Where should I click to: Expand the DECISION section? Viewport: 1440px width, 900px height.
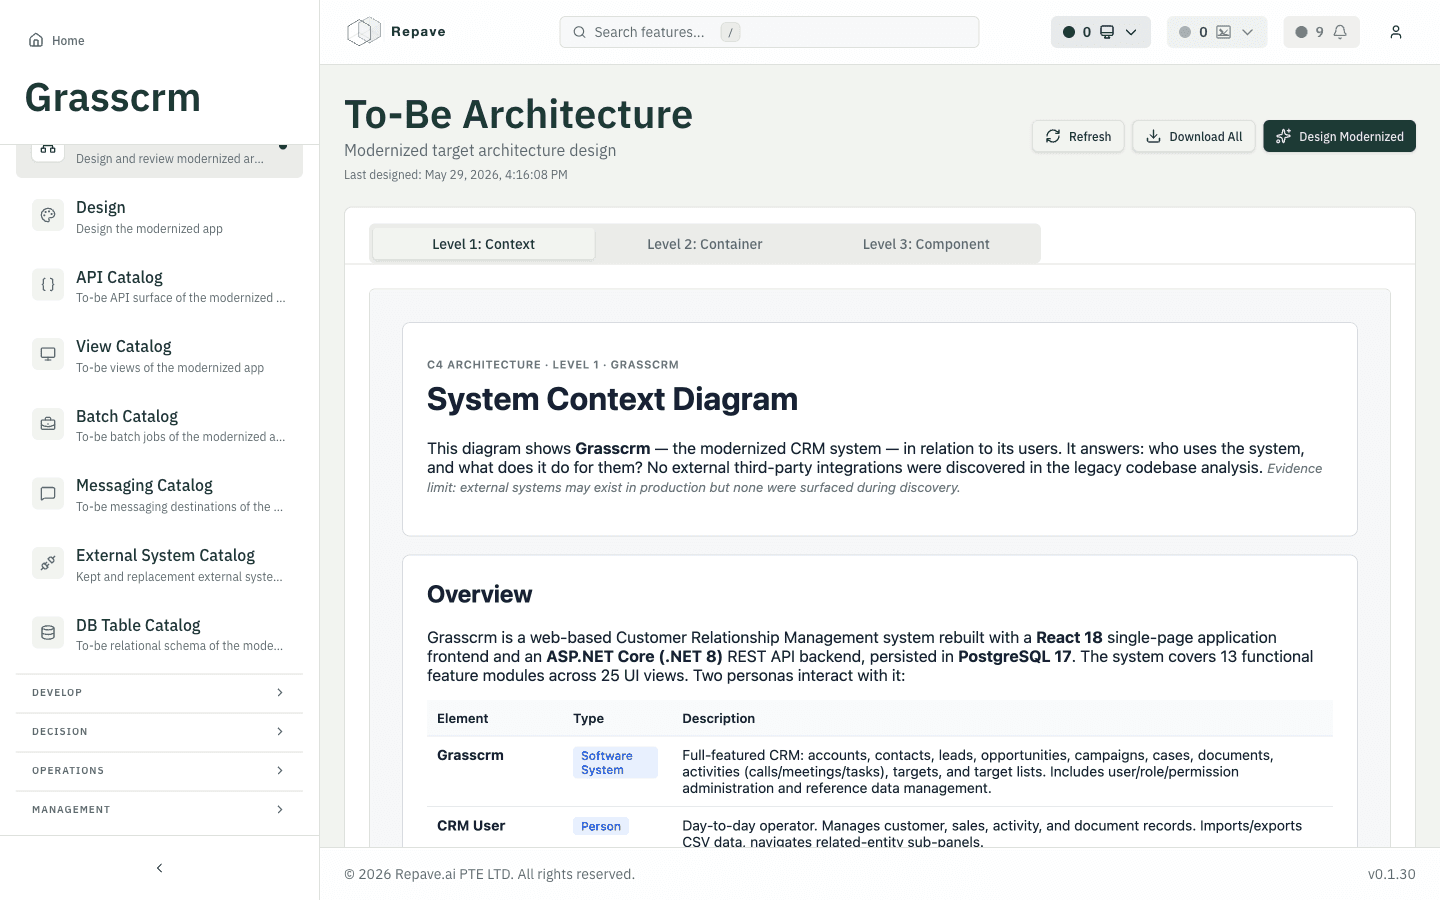159,731
